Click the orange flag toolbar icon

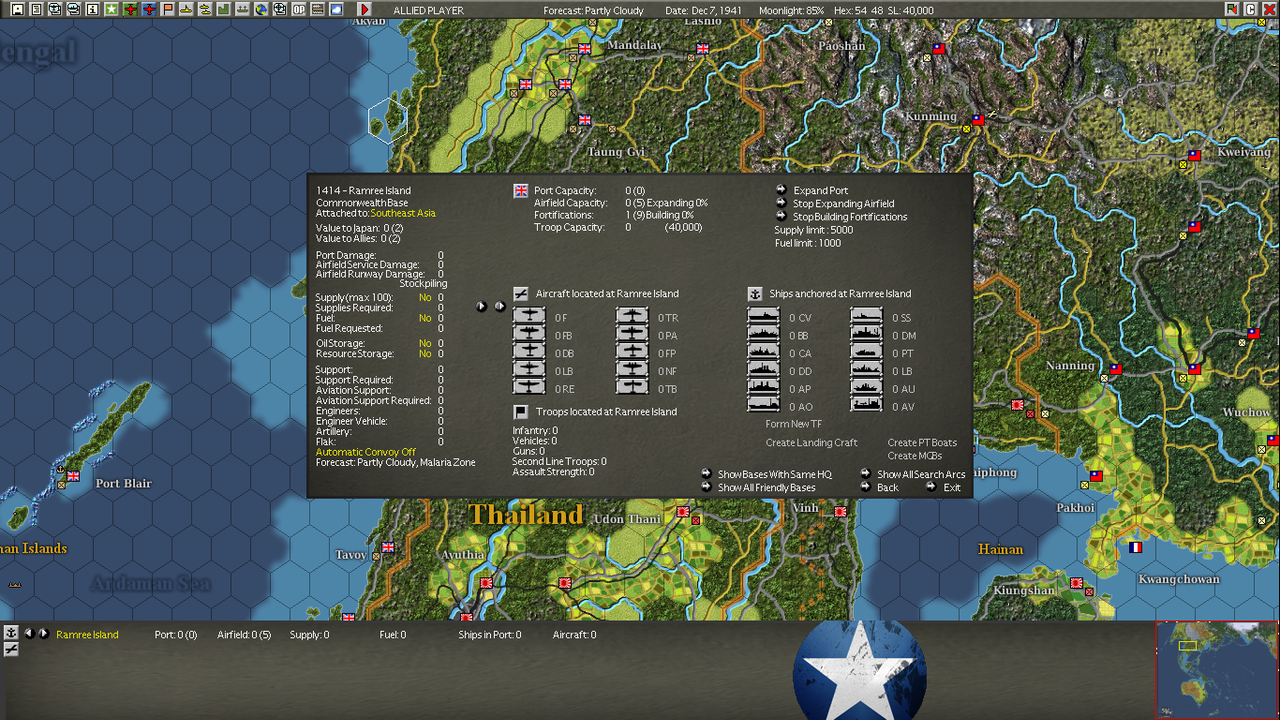168,10
